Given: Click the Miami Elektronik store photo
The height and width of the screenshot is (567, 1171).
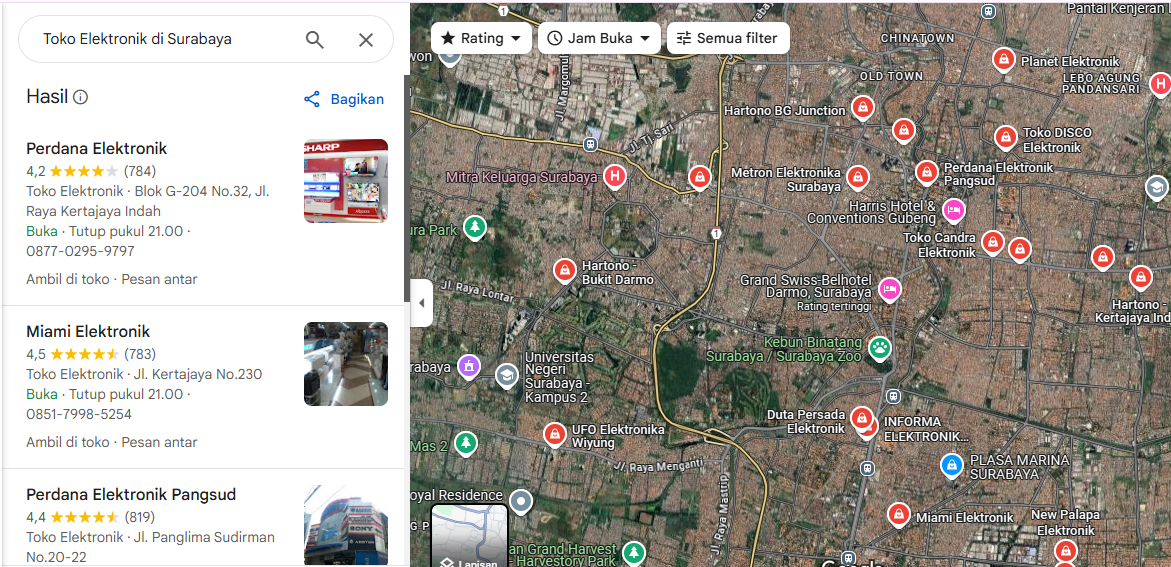Looking at the screenshot, I should [x=346, y=364].
